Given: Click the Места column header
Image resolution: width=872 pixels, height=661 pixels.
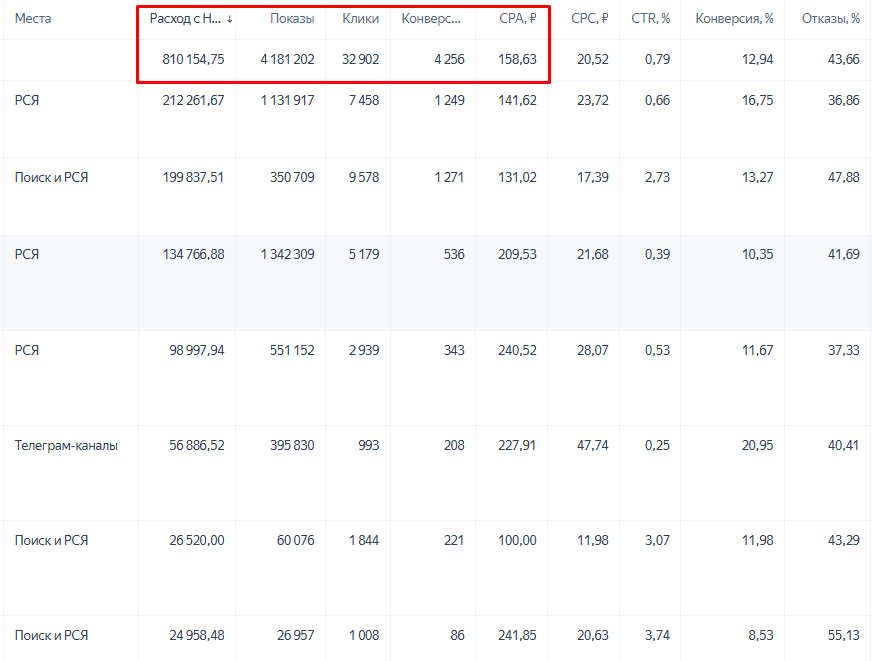Looking at the screenshot, I should (33, 18).
